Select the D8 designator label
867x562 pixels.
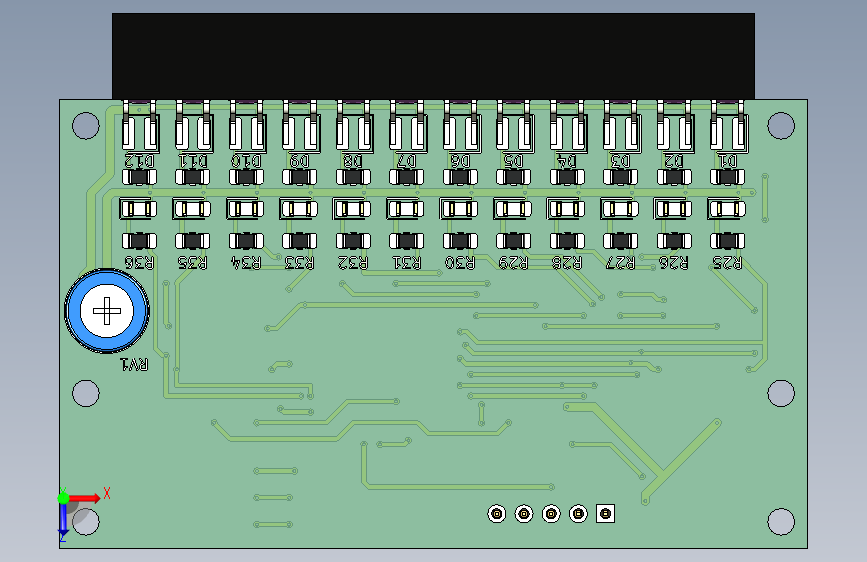click(x=353, y=161)
